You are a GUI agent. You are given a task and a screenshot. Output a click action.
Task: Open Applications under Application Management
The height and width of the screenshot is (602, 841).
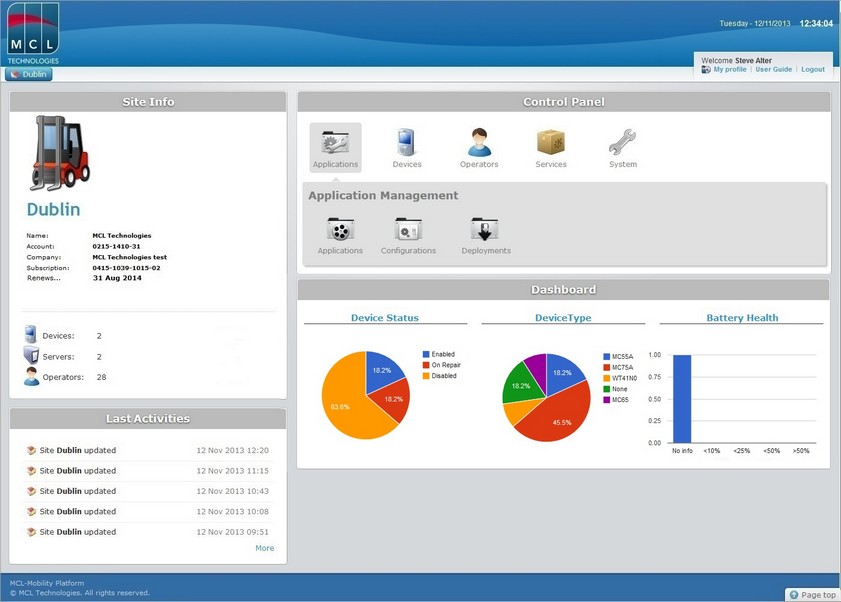click(x=340, y=236)
